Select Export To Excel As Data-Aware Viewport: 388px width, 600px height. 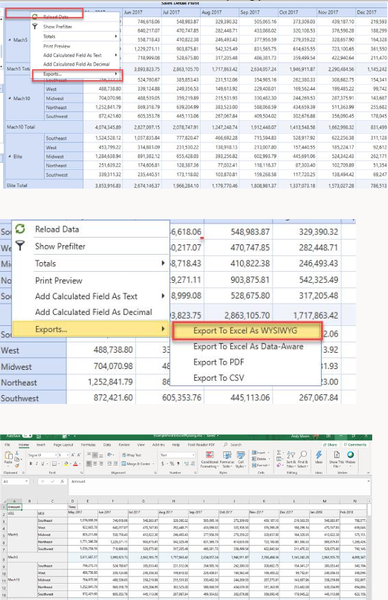pyautogui.click(x=248, y=346)
